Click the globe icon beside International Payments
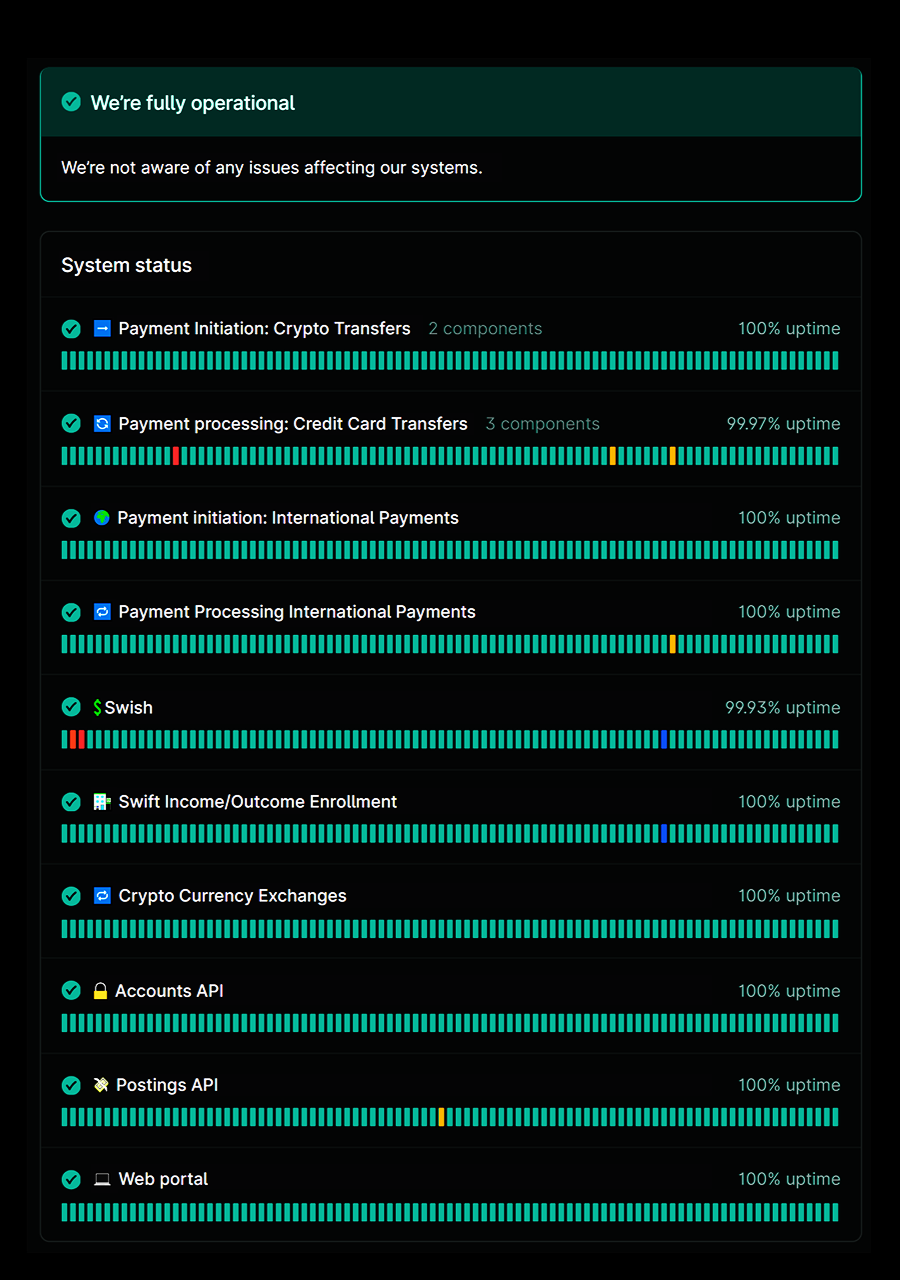 click(x=102, y=518)
